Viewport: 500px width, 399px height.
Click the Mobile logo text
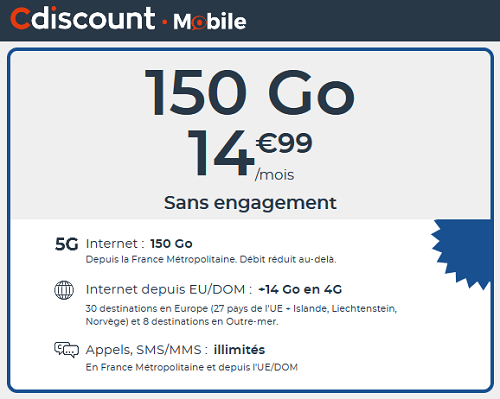pyautogui.click(x=210, y=21)
